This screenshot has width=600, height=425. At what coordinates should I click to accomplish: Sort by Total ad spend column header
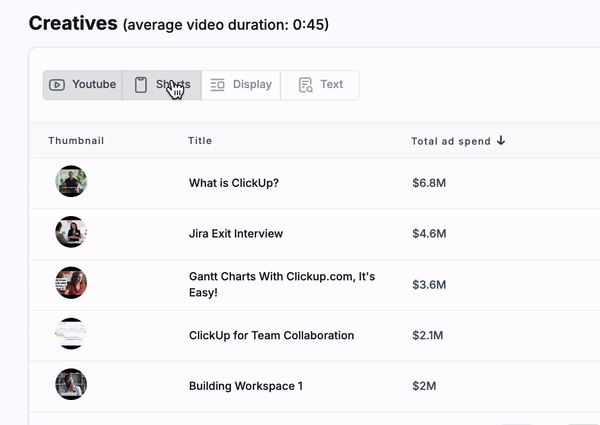pyautogui.click(x=451, y=141)
